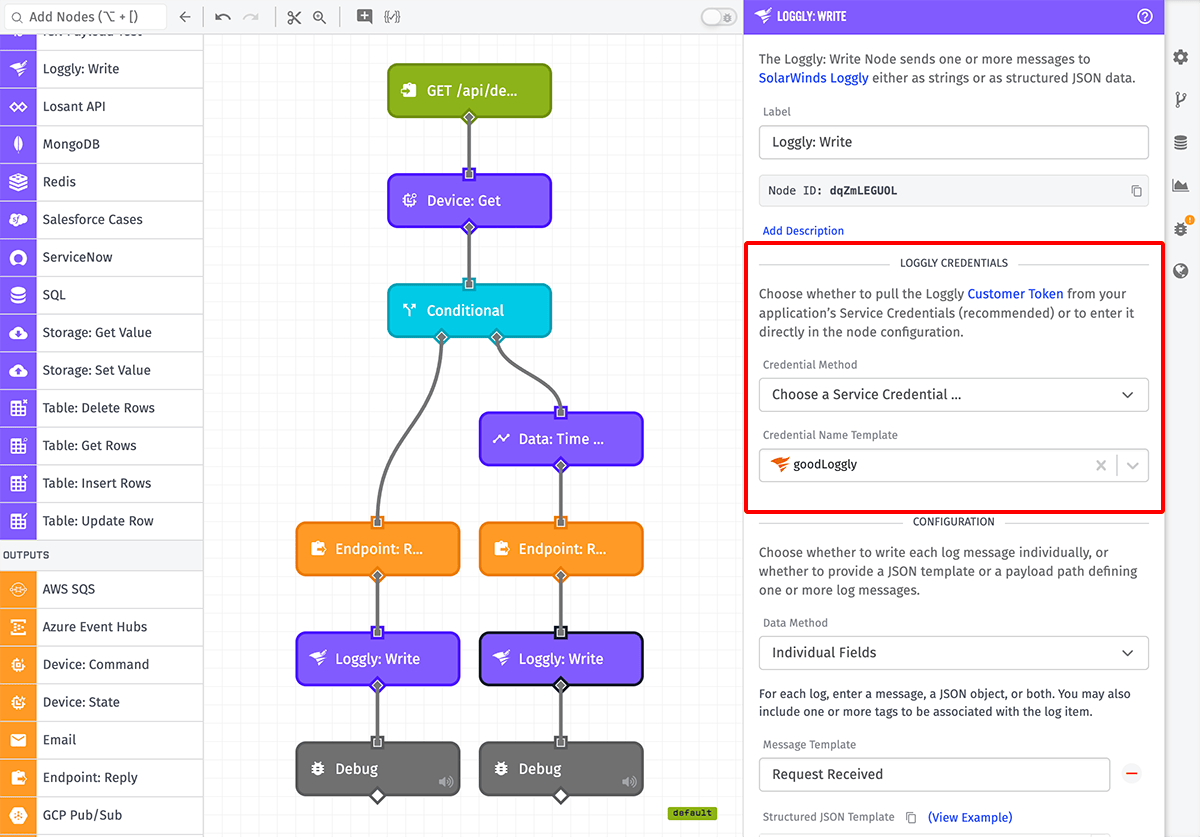Pick Device: State output node
The height and width of the screenshot is (837, 1200).
click(101, 702)
